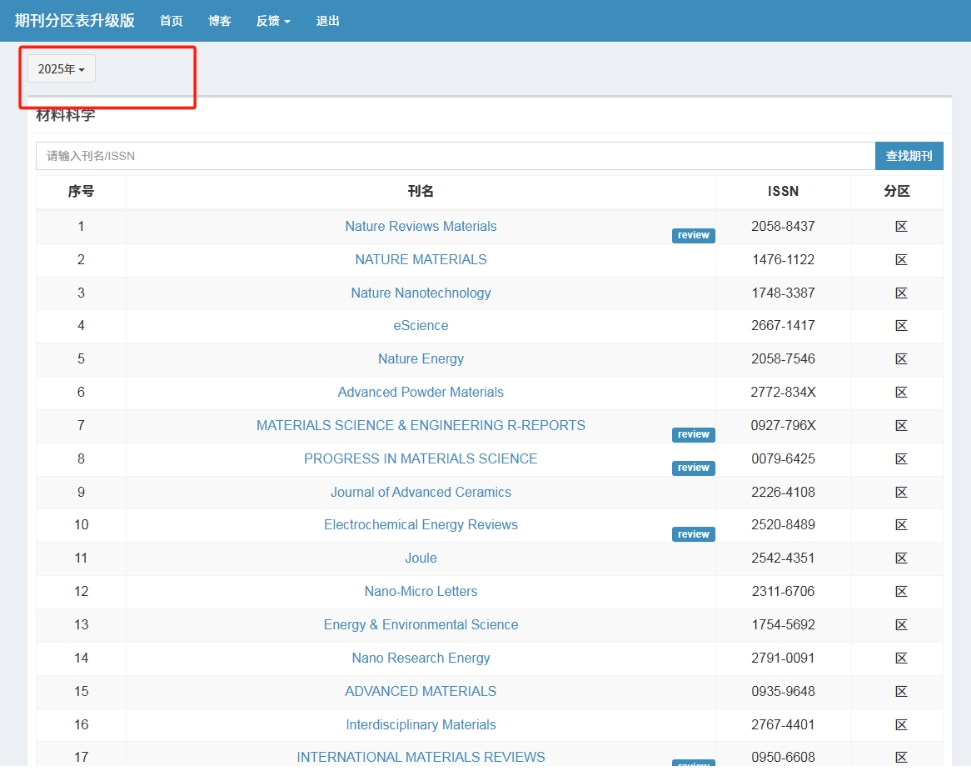
Task: Select ISSN 2226-4108 cell
Action: 783,492
